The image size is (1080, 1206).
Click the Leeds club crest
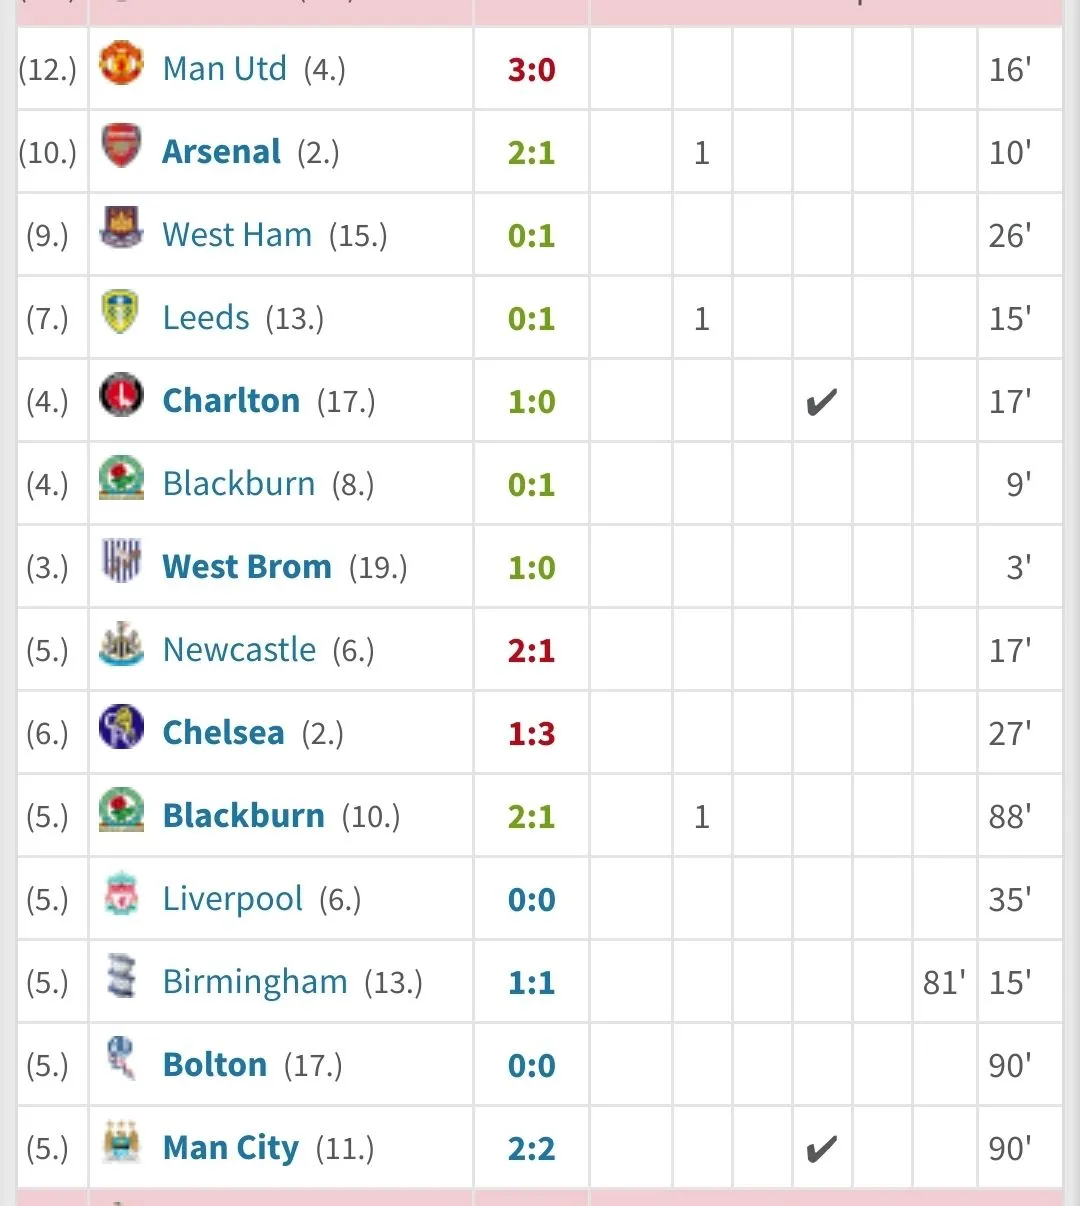point(121,313)
